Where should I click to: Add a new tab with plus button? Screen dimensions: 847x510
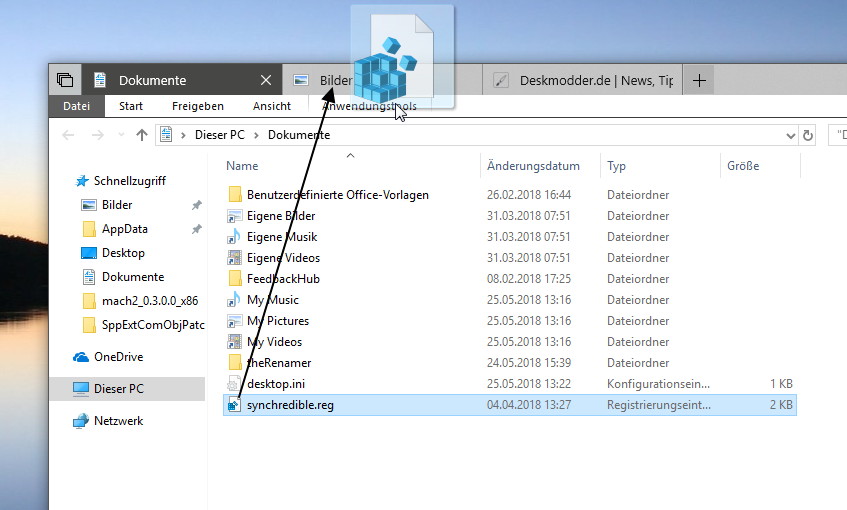click(x=699, y=80)
